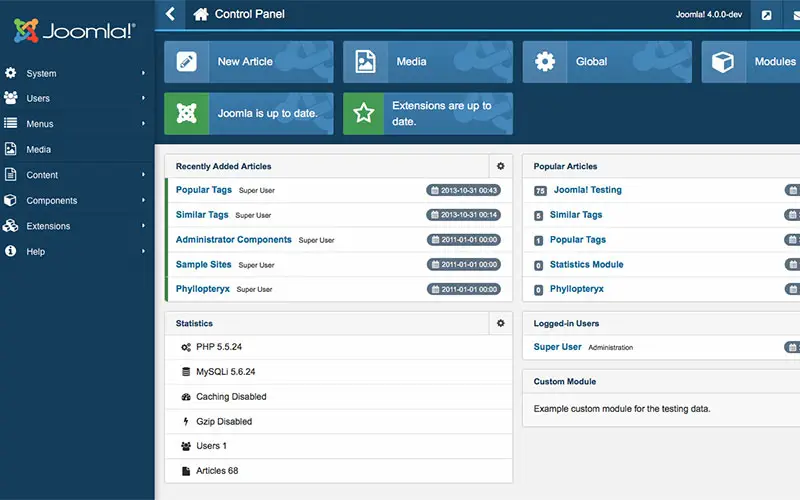The width and height of the screenshot is (800, 500).
Task: Click the MySQLi database icon
Action: coord(186,372)
